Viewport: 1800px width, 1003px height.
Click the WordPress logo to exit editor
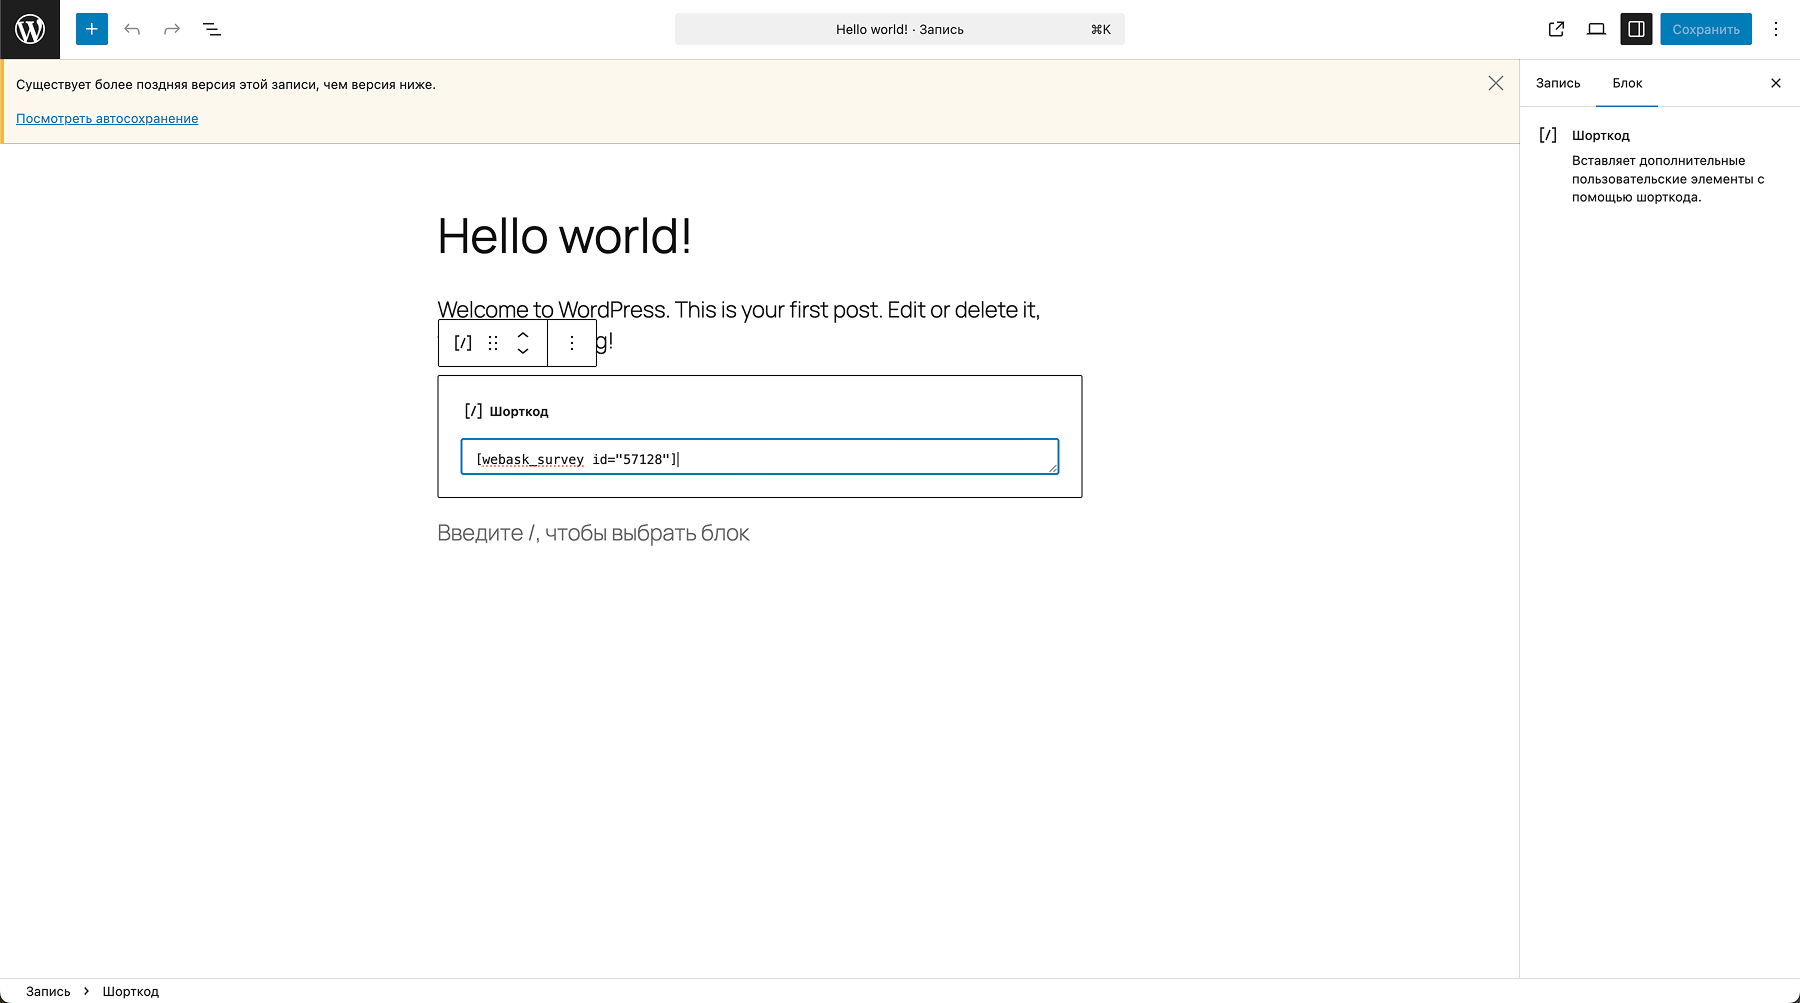tap(30, 29)
